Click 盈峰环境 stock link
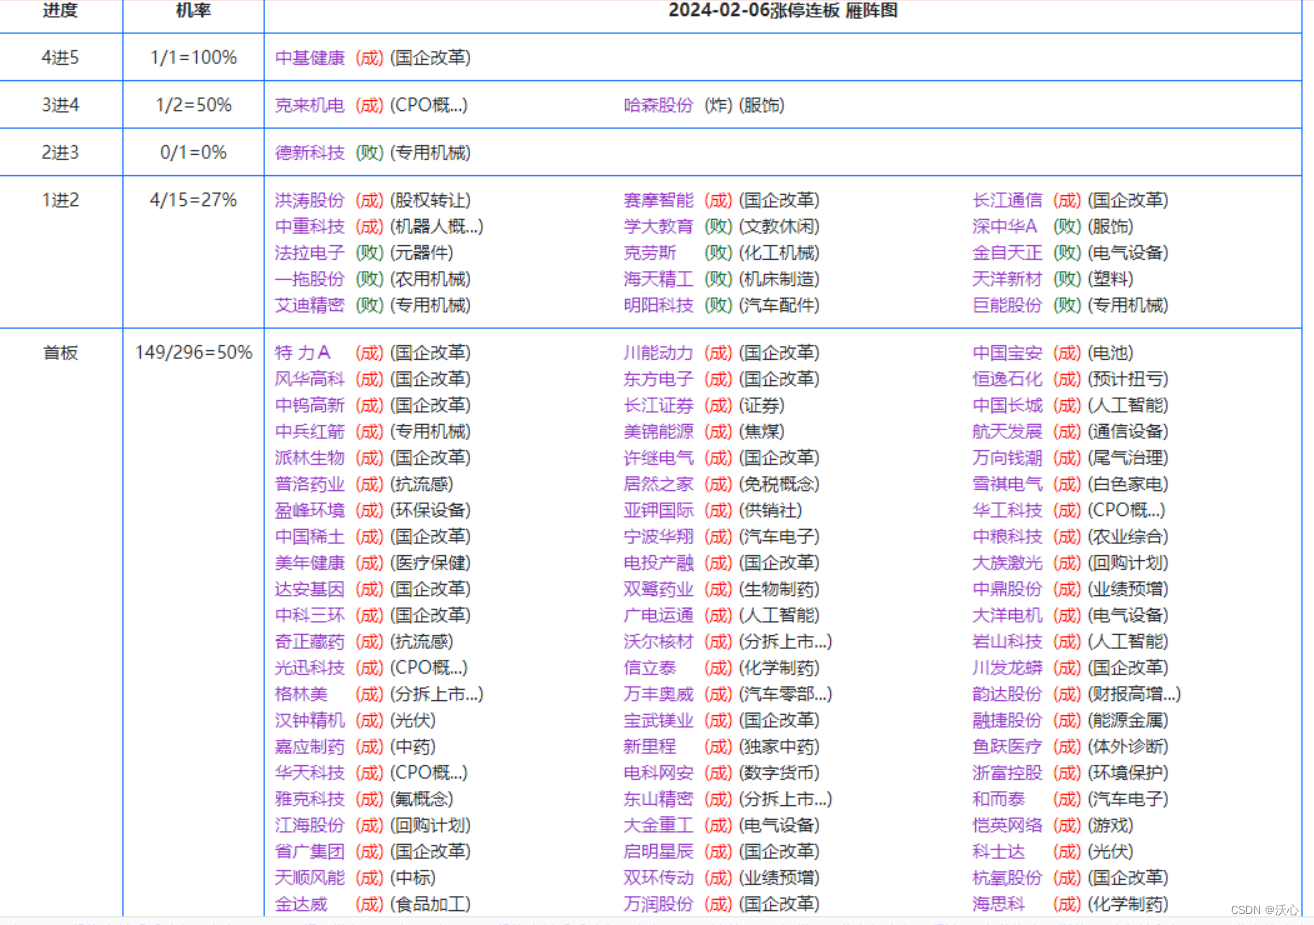Viewport: 1314px width, 925px height. (310, 510)
